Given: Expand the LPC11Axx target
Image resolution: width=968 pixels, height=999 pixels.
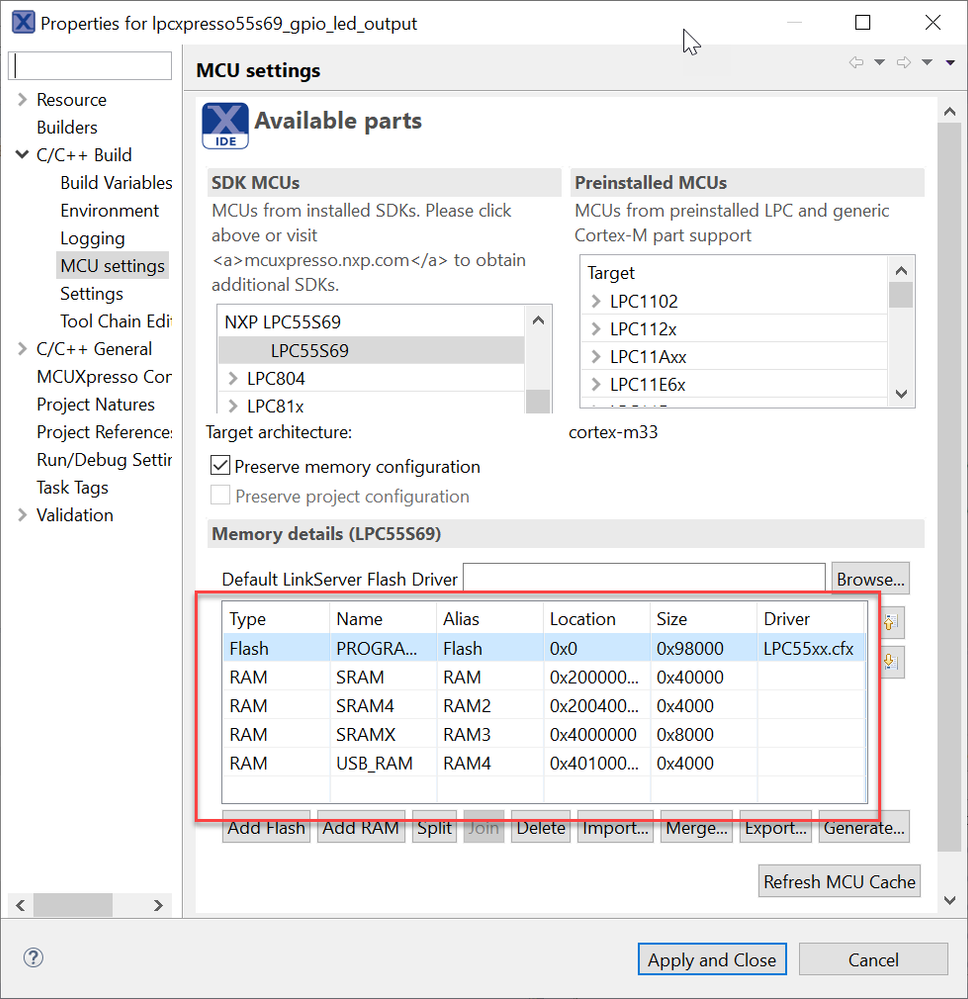Looking at the screenshot, I should tap(596, 356).
